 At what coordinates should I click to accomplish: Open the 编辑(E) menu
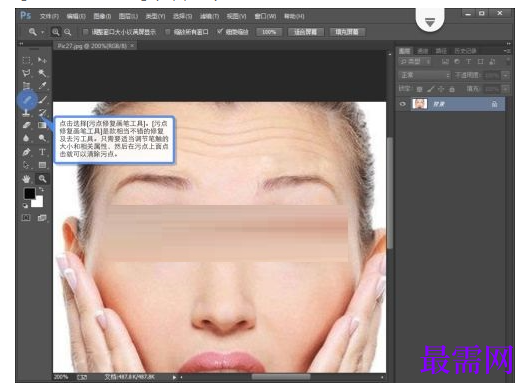(76, 16)
